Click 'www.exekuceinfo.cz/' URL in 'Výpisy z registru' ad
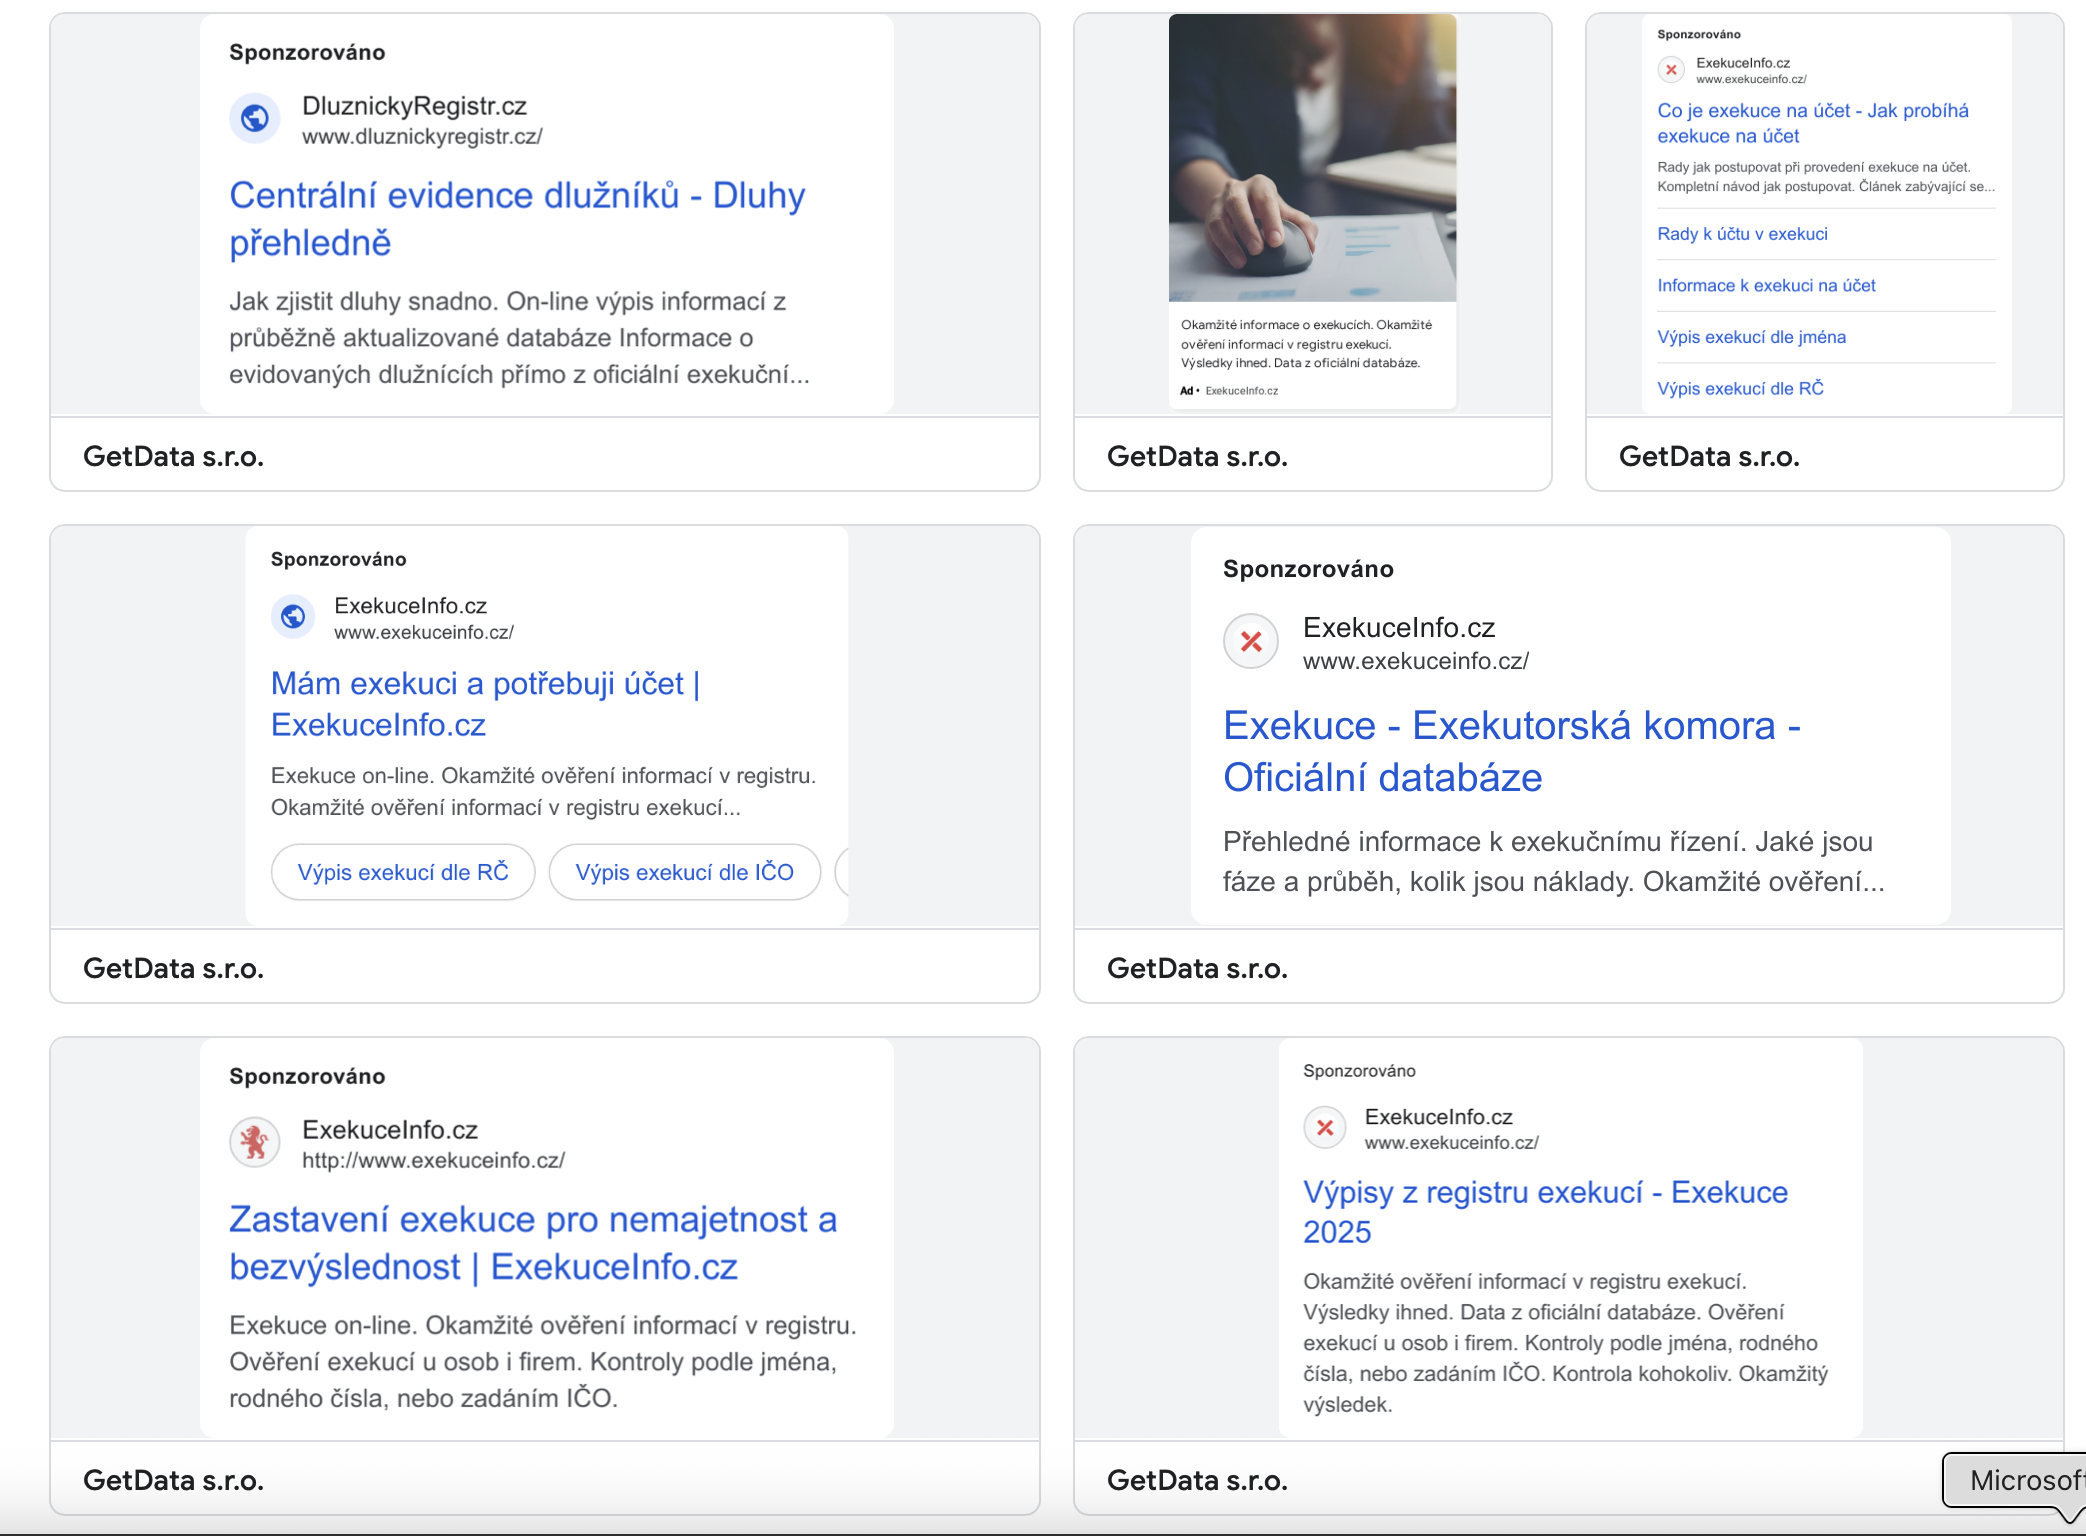Image resolution: width=2086 pixels, height=1536 pixels. (x=1451, y=1143)
